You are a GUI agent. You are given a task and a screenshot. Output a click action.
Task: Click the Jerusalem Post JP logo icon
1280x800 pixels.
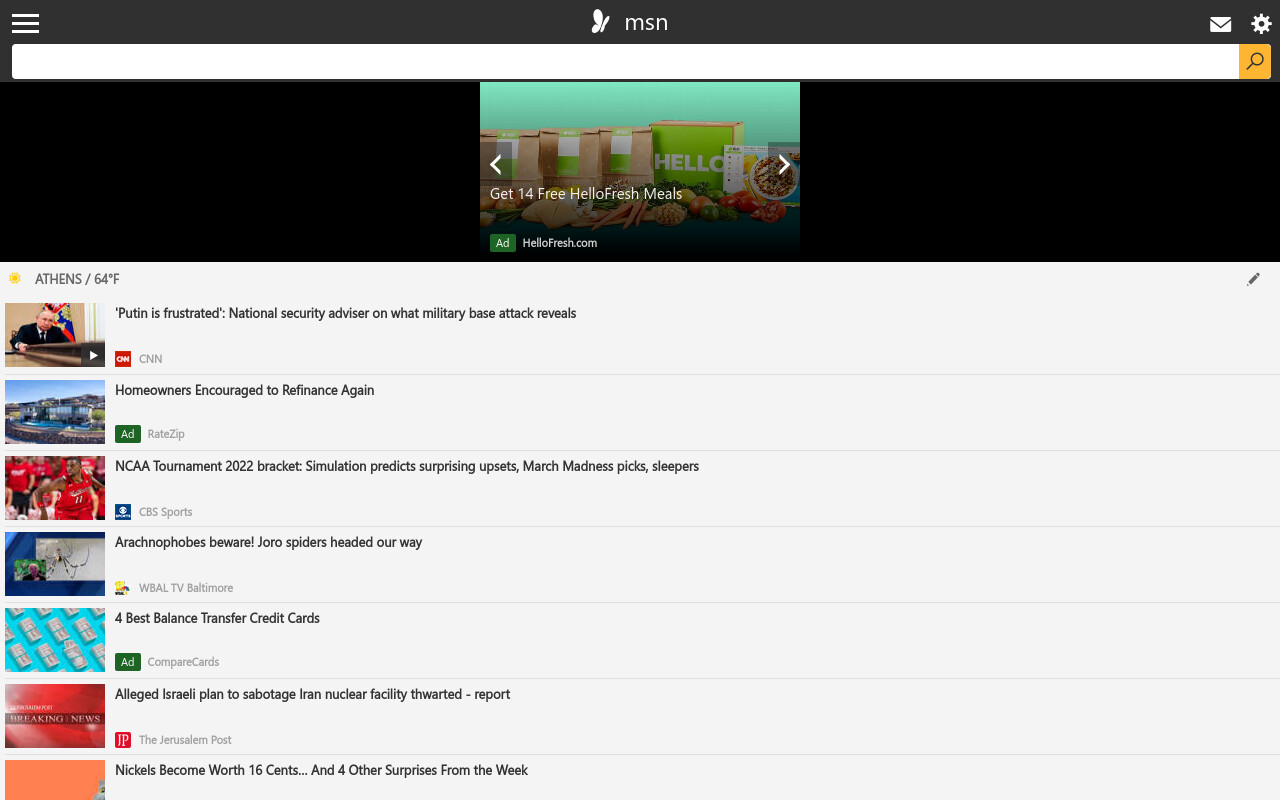pos(123,740)
